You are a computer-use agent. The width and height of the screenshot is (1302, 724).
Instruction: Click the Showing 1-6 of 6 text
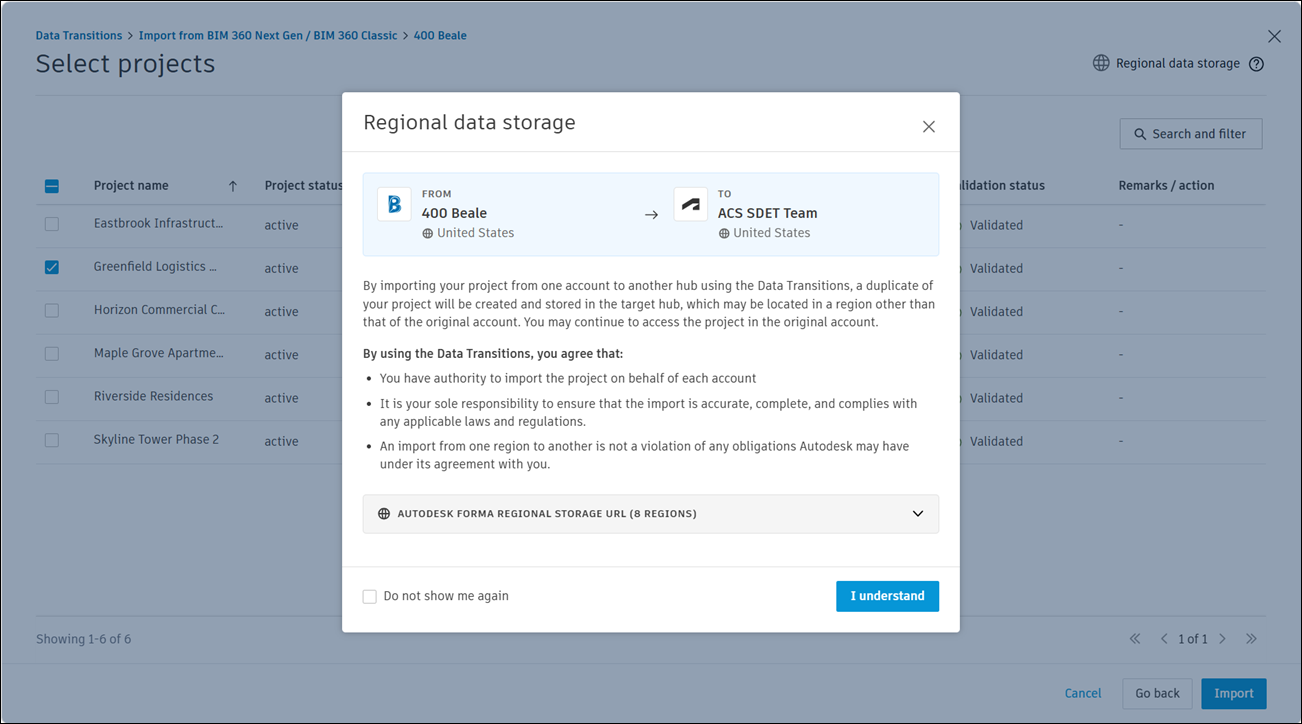84,639
